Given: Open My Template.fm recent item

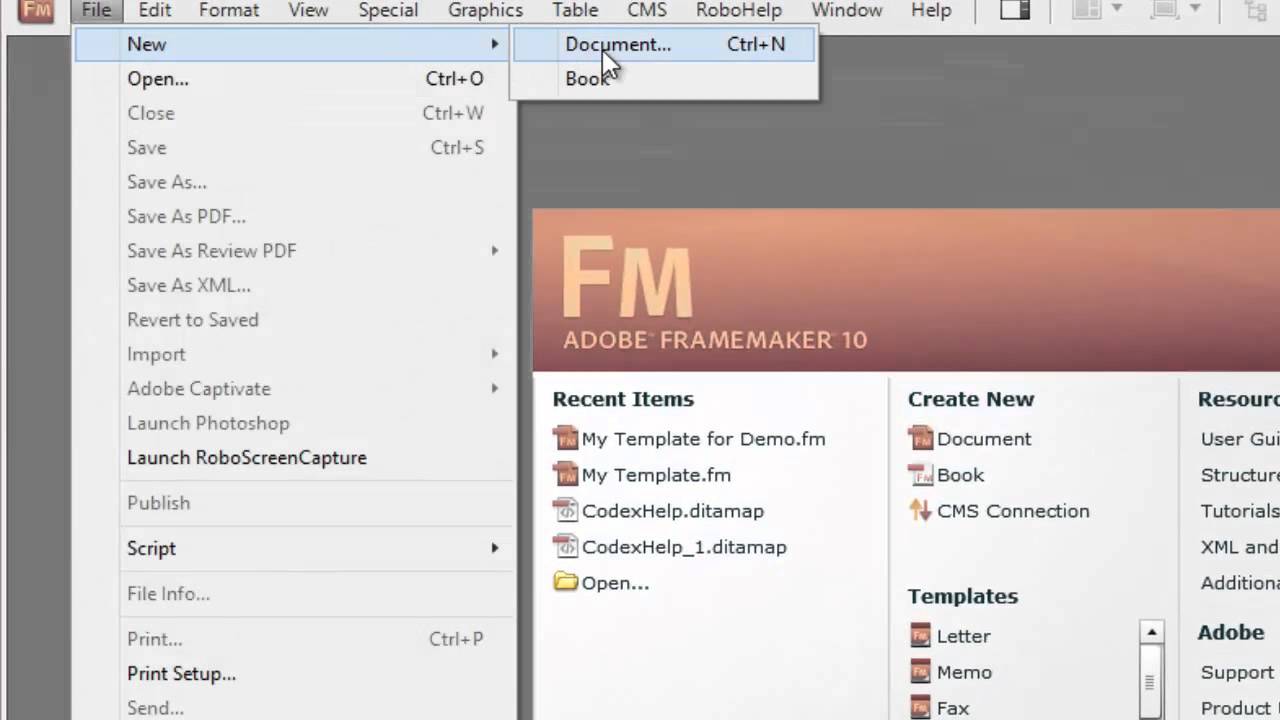Looking at the screenshot, I should 656,475.
